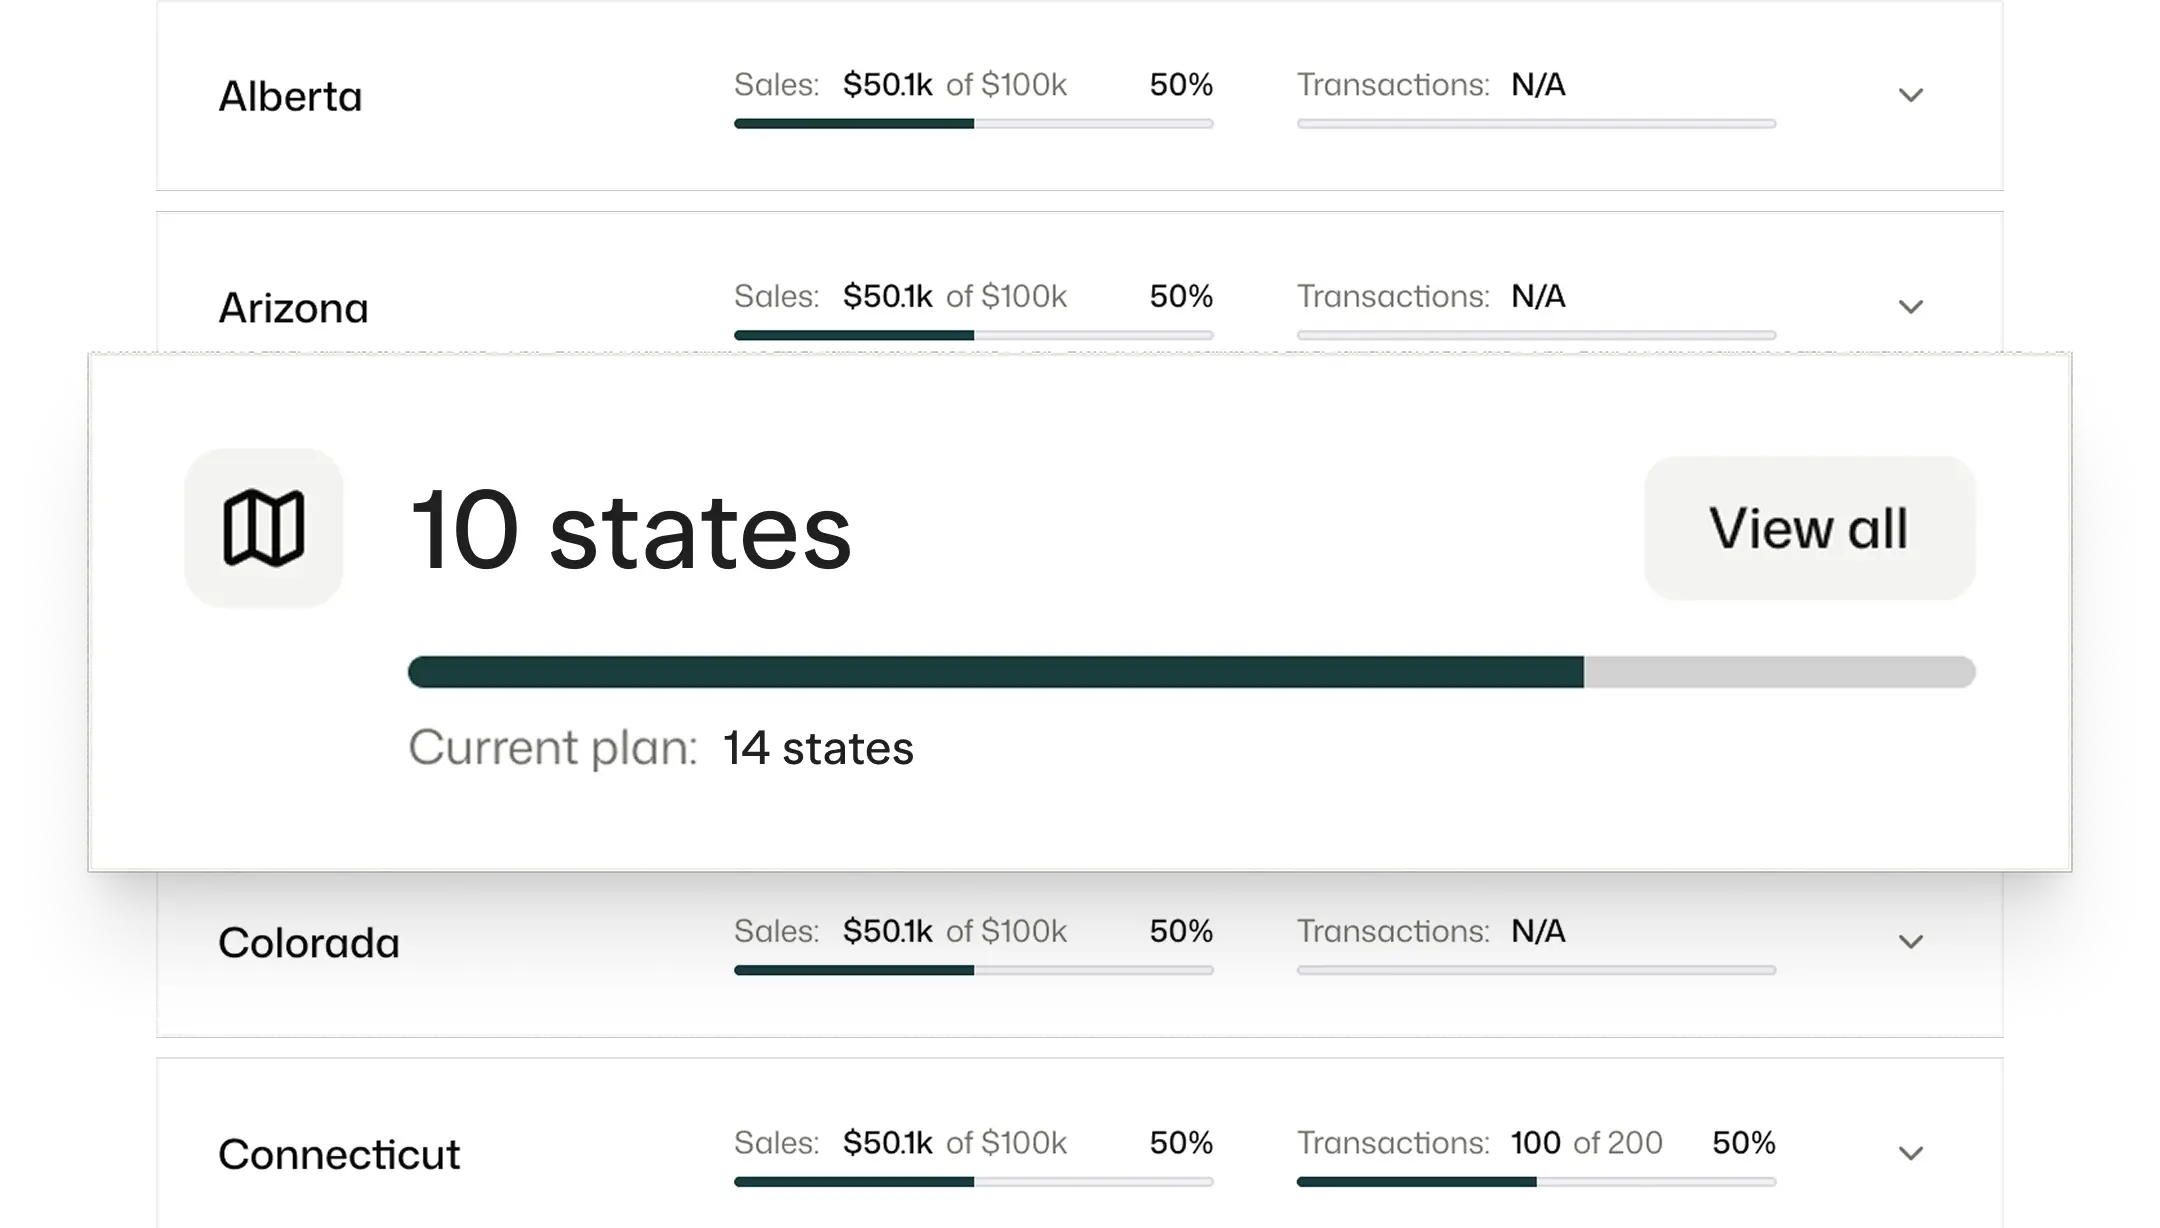Screen dimensions: 2160x1228
Task: Click Colorada's sales progress bar
Action: (973, 970)
